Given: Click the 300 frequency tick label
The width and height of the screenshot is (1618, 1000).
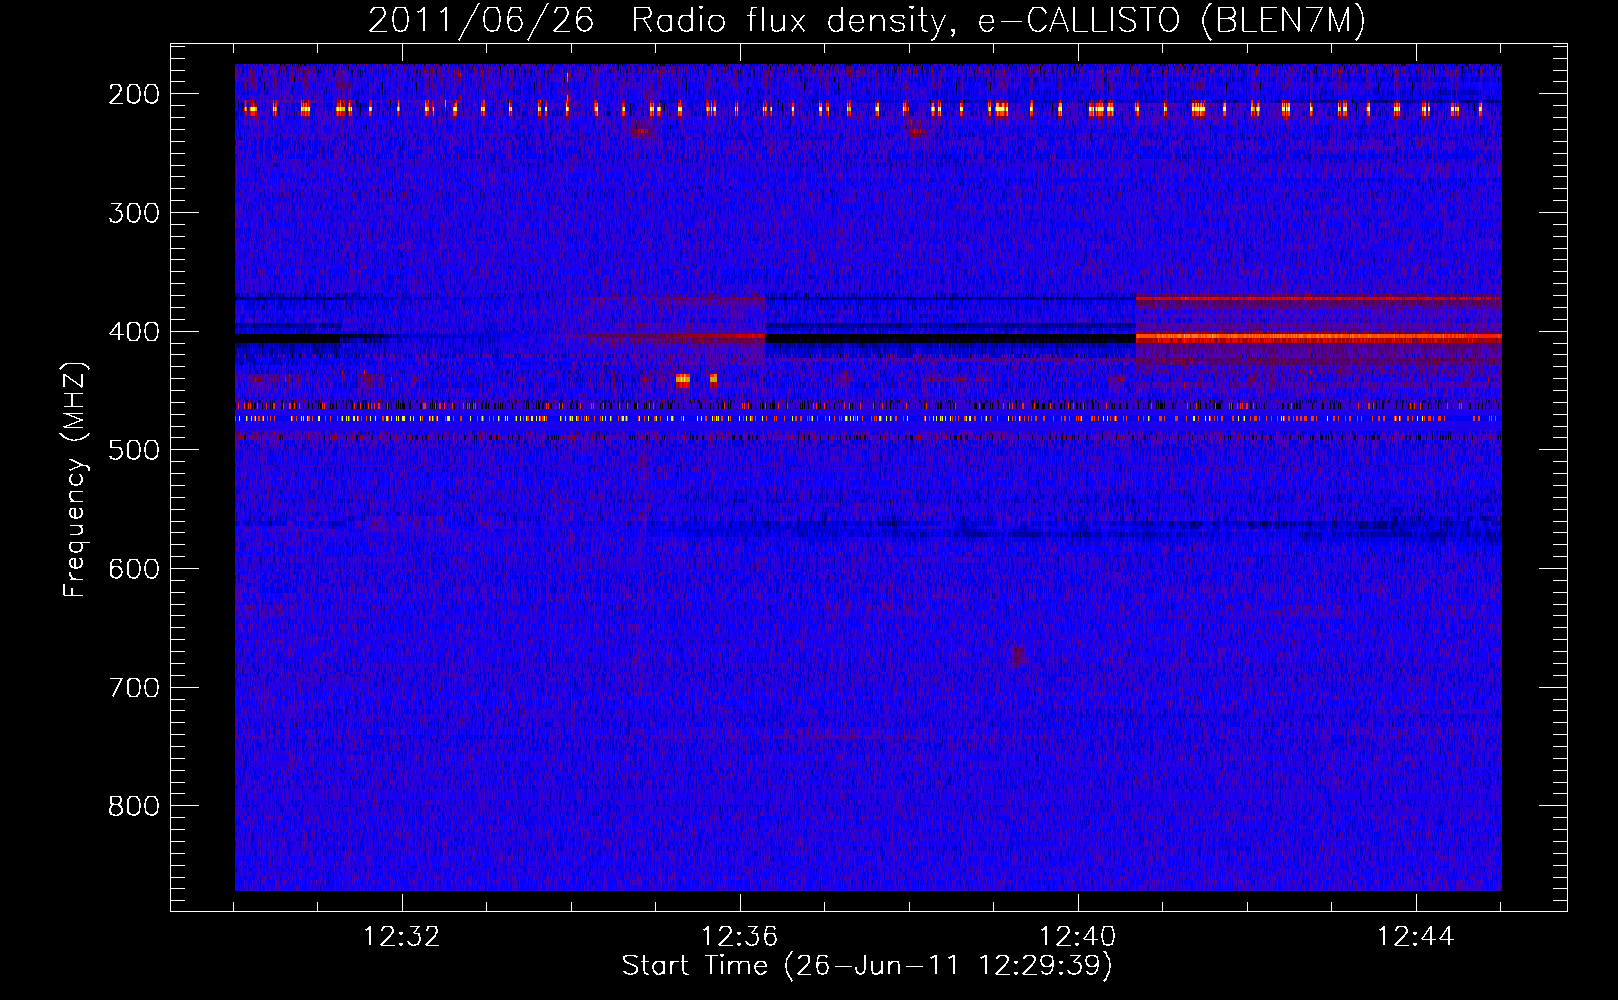Looking at the screenshot, I should click(134, 213).
